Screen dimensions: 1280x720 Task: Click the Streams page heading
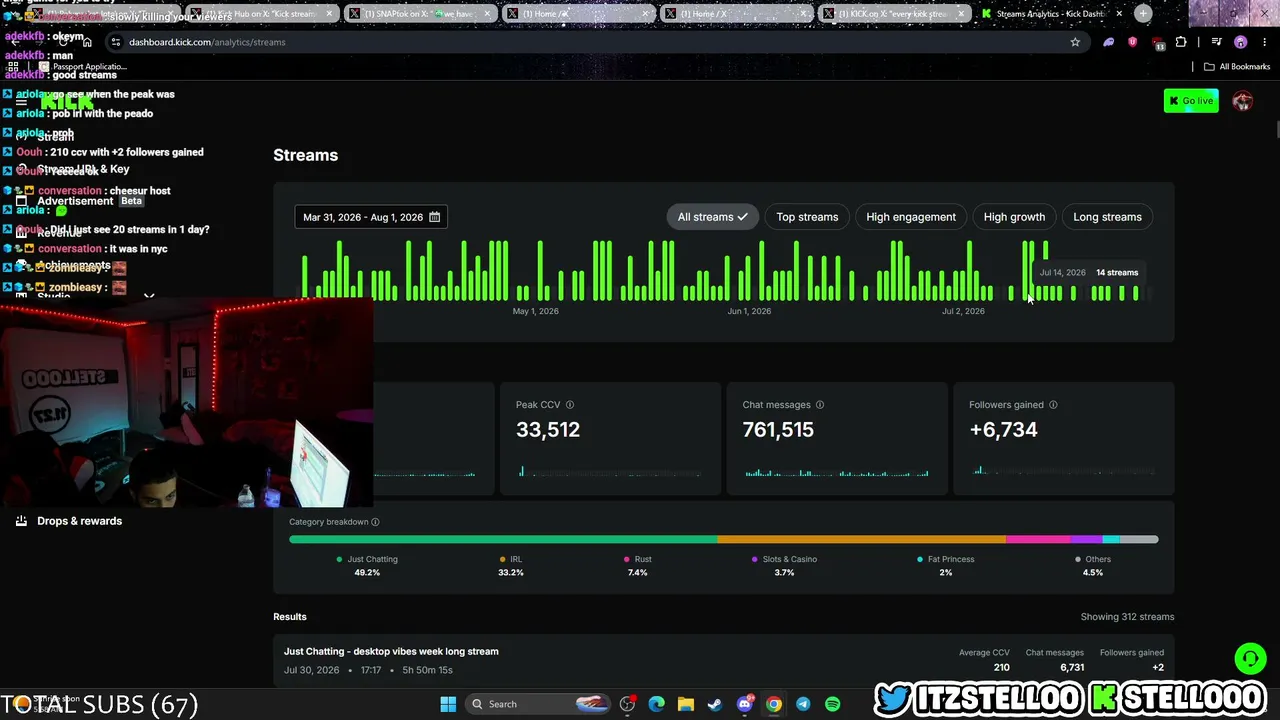pos(306,155)
